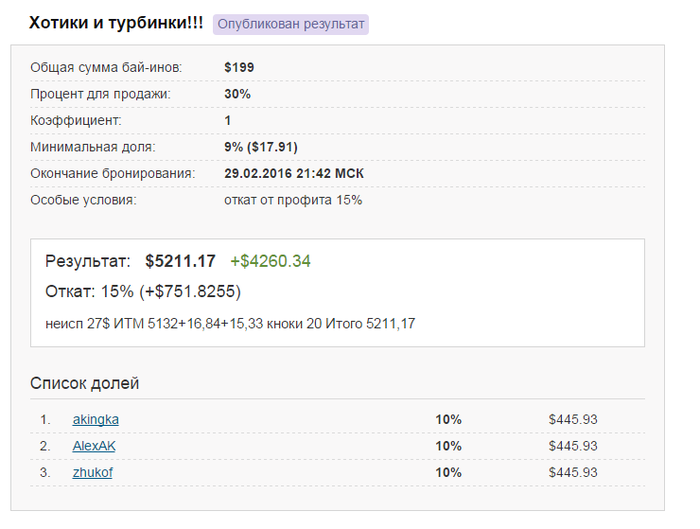Image resolution: width=700 pixels, height=529 pixels.
Task: Click the 30% sale percentage value
Action: click(237, 94)
